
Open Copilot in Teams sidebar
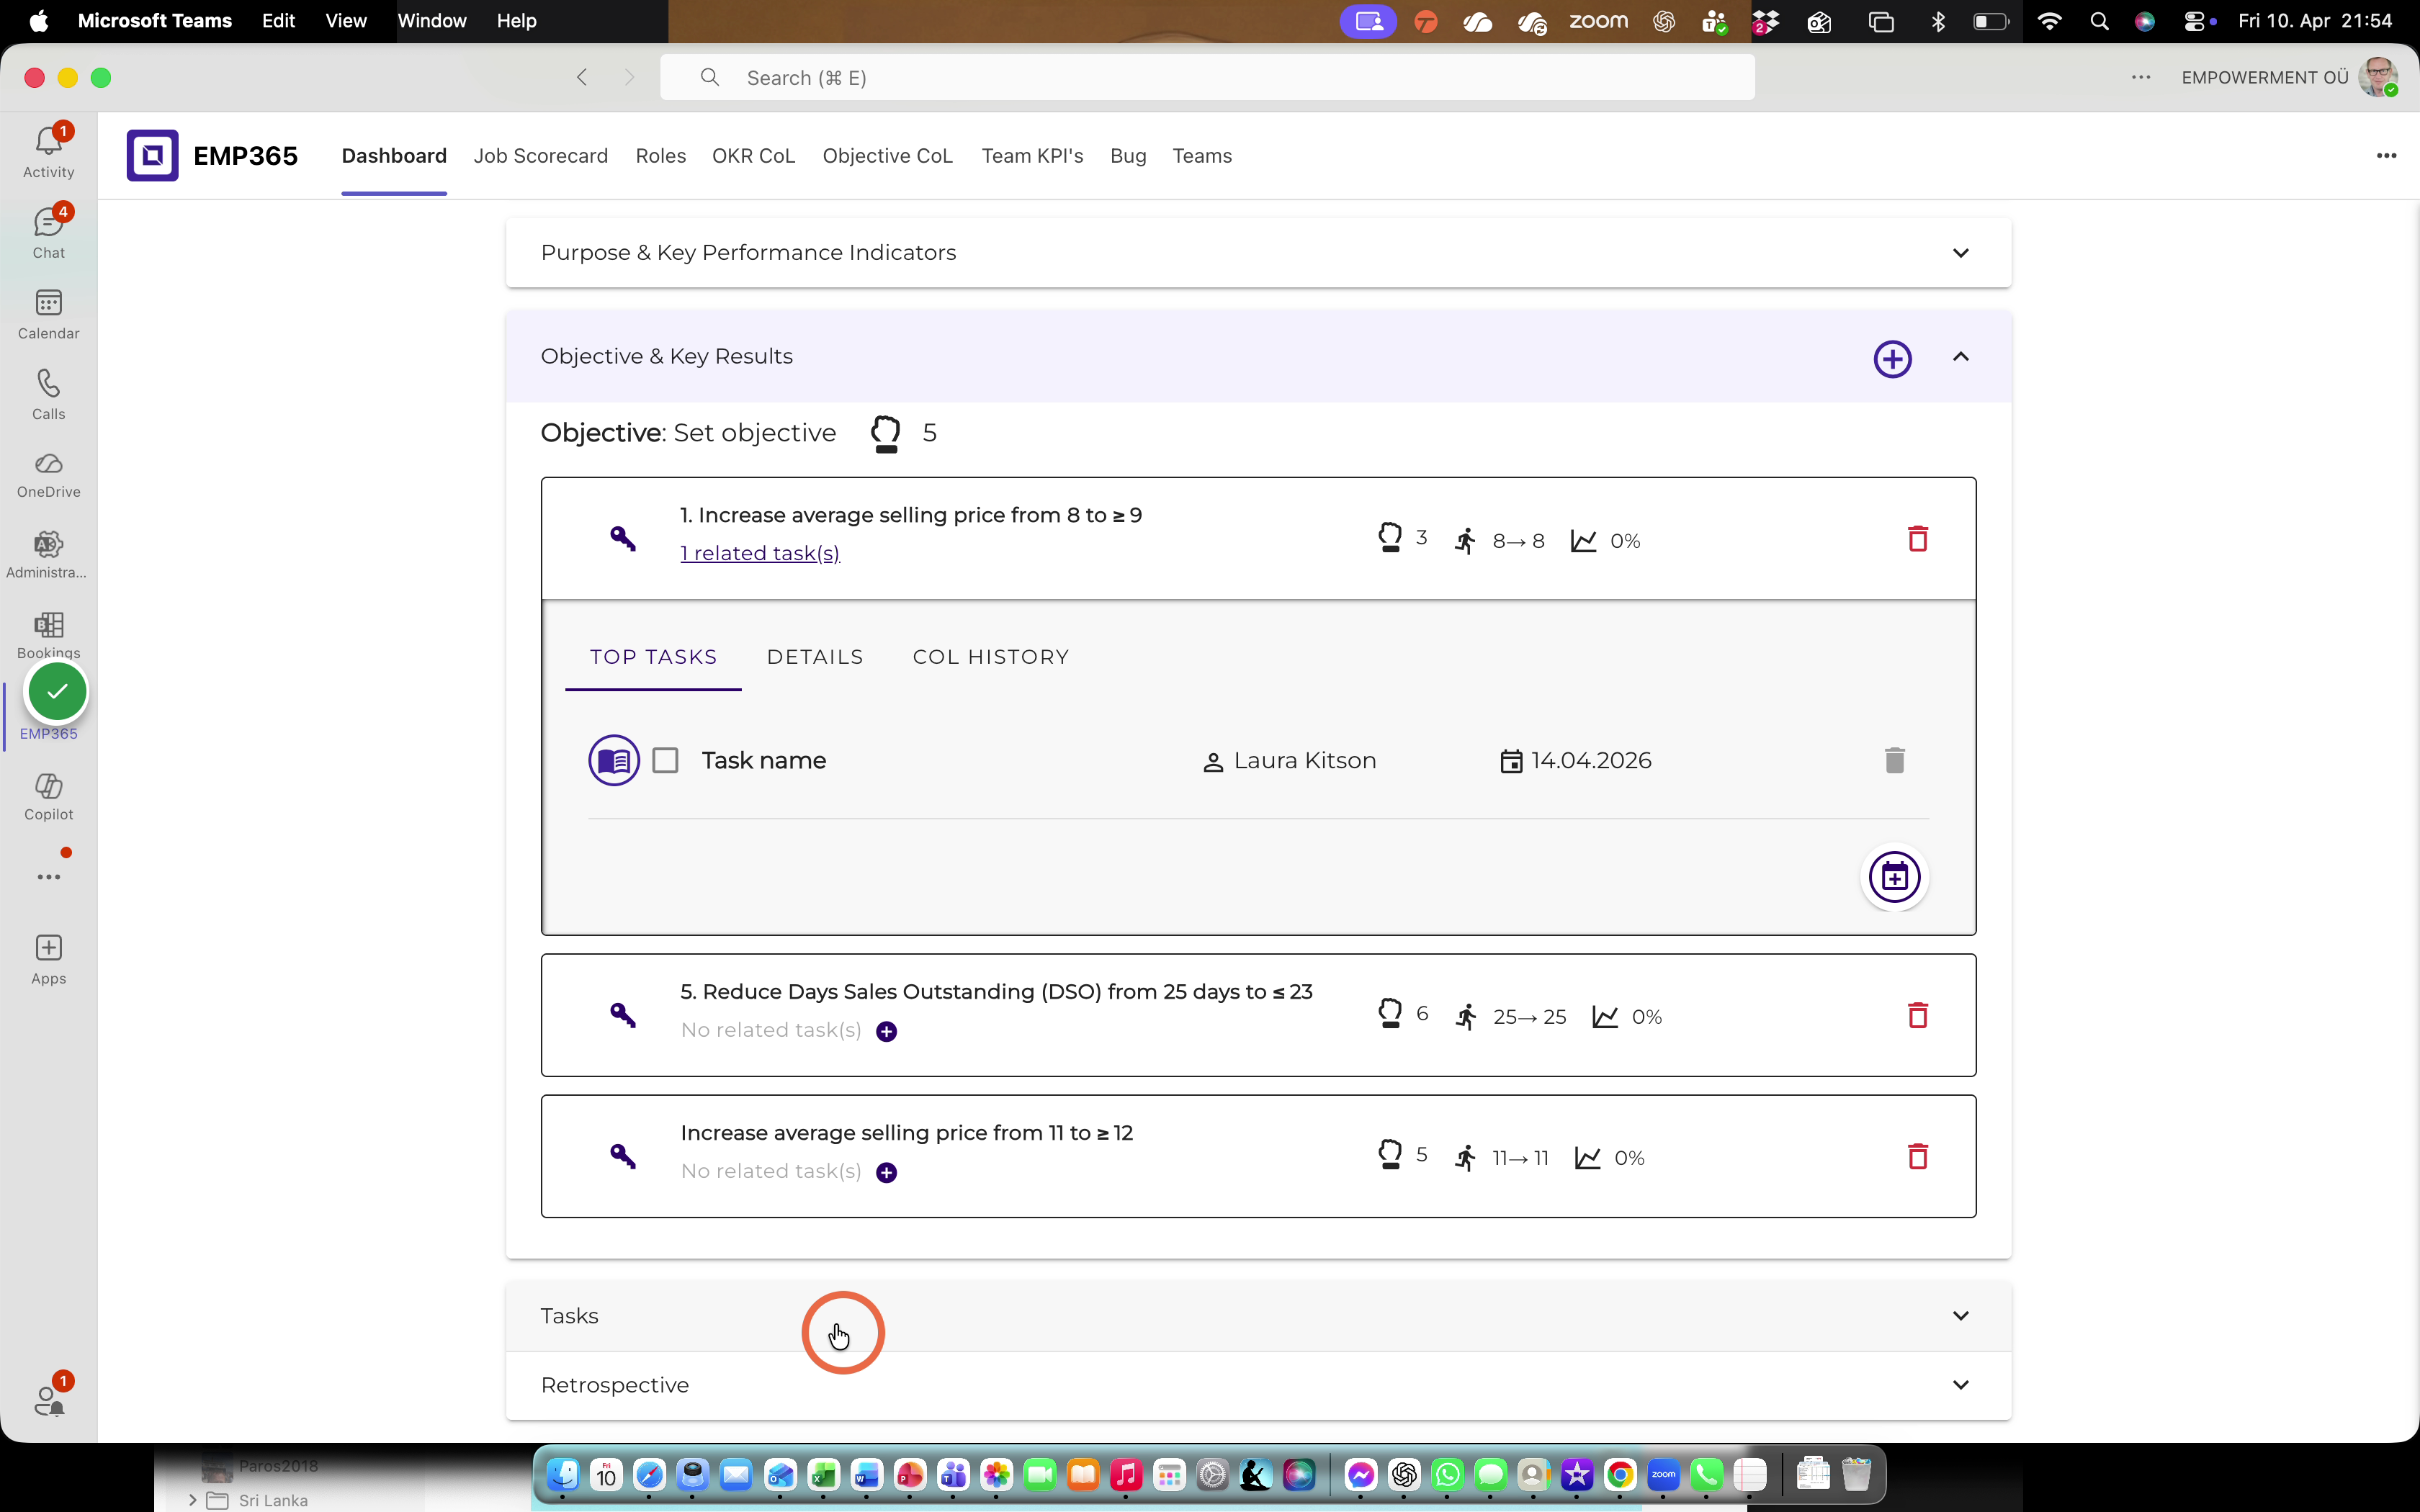point(48,797)
